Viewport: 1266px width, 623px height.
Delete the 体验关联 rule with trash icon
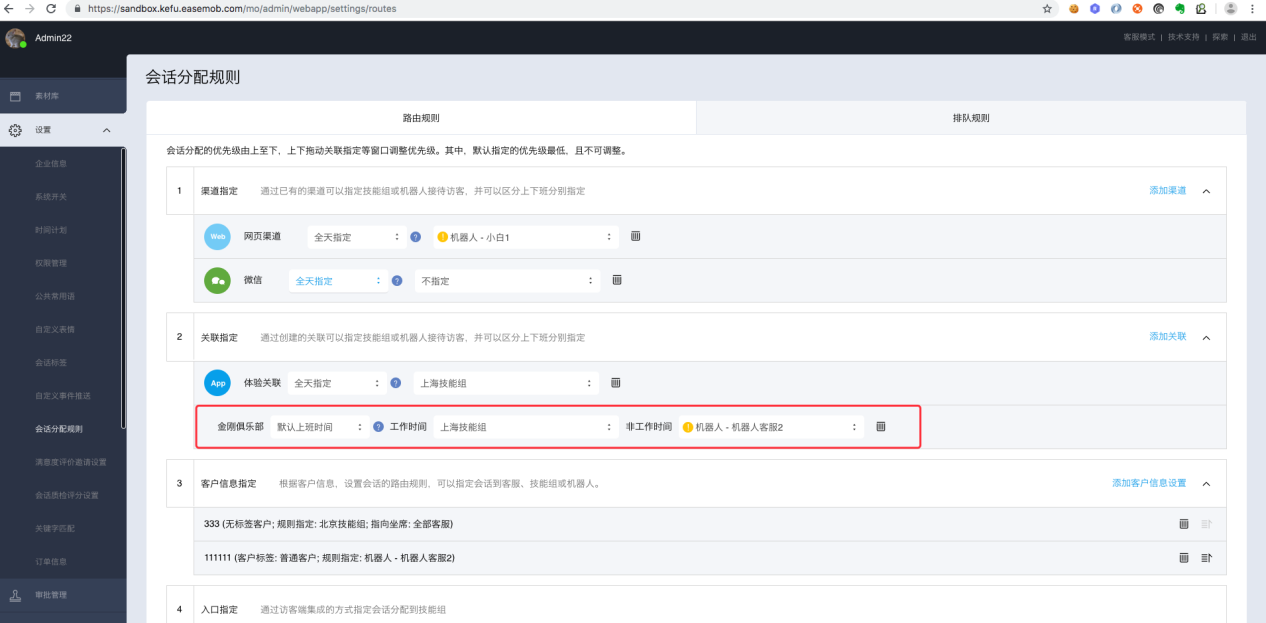[616, 383]
